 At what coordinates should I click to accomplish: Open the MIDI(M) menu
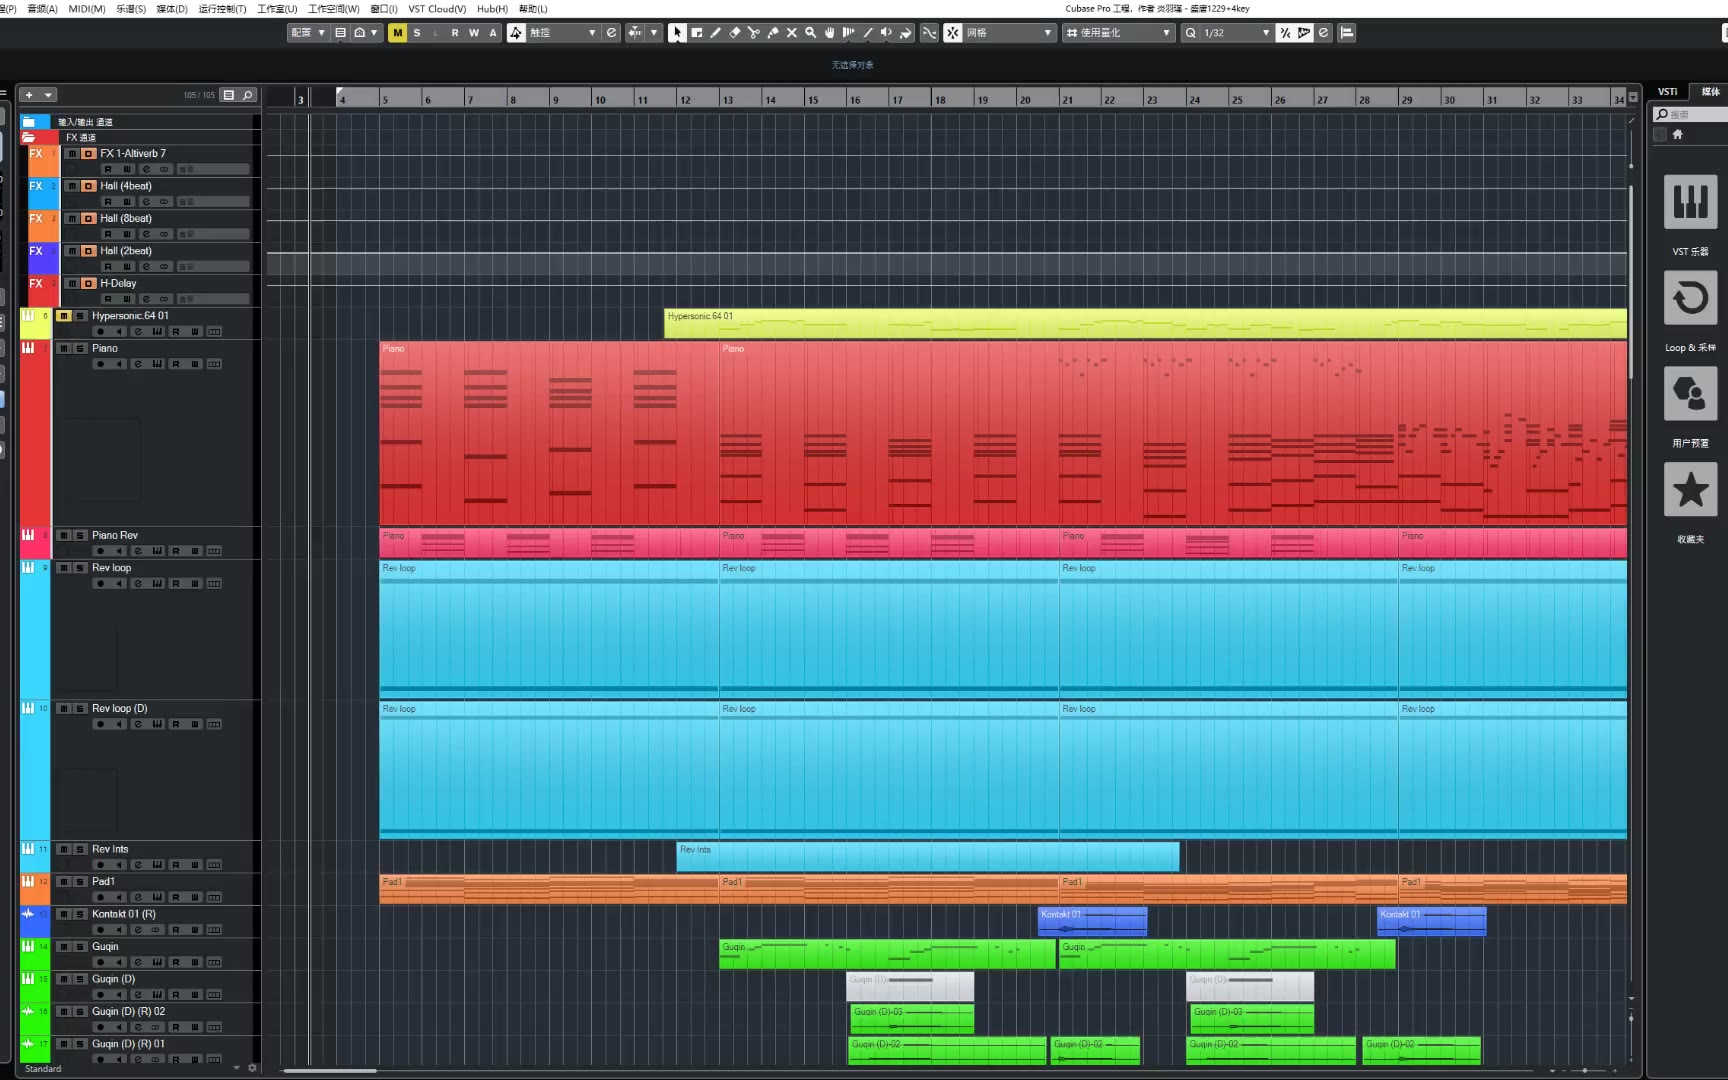pyautogui.click(x=87, y=8)
